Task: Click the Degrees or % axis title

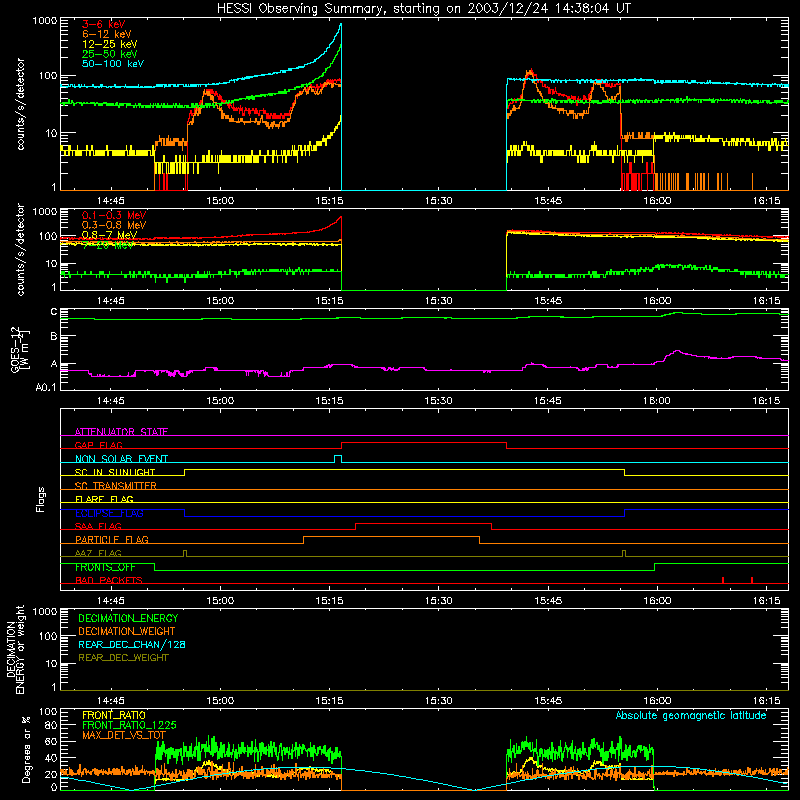Action: pyautogui.click(x=26, y=749)
